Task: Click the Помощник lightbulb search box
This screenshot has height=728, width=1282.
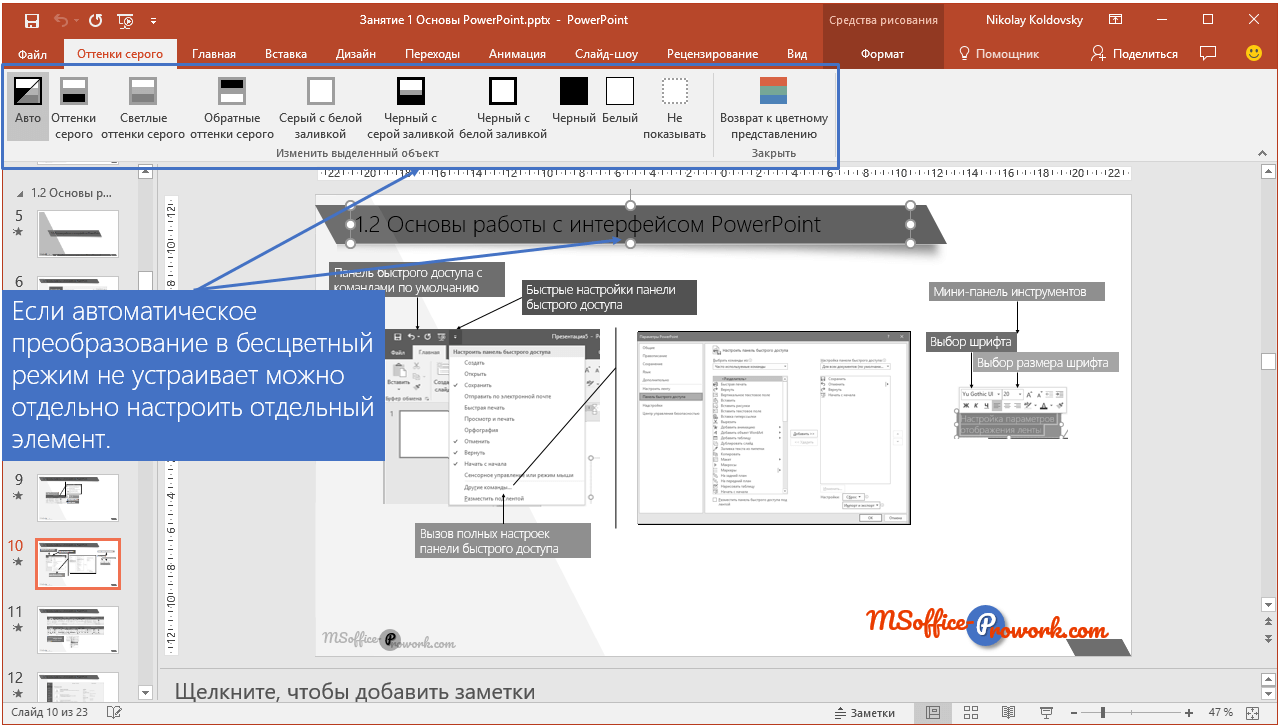Action: 999,54
